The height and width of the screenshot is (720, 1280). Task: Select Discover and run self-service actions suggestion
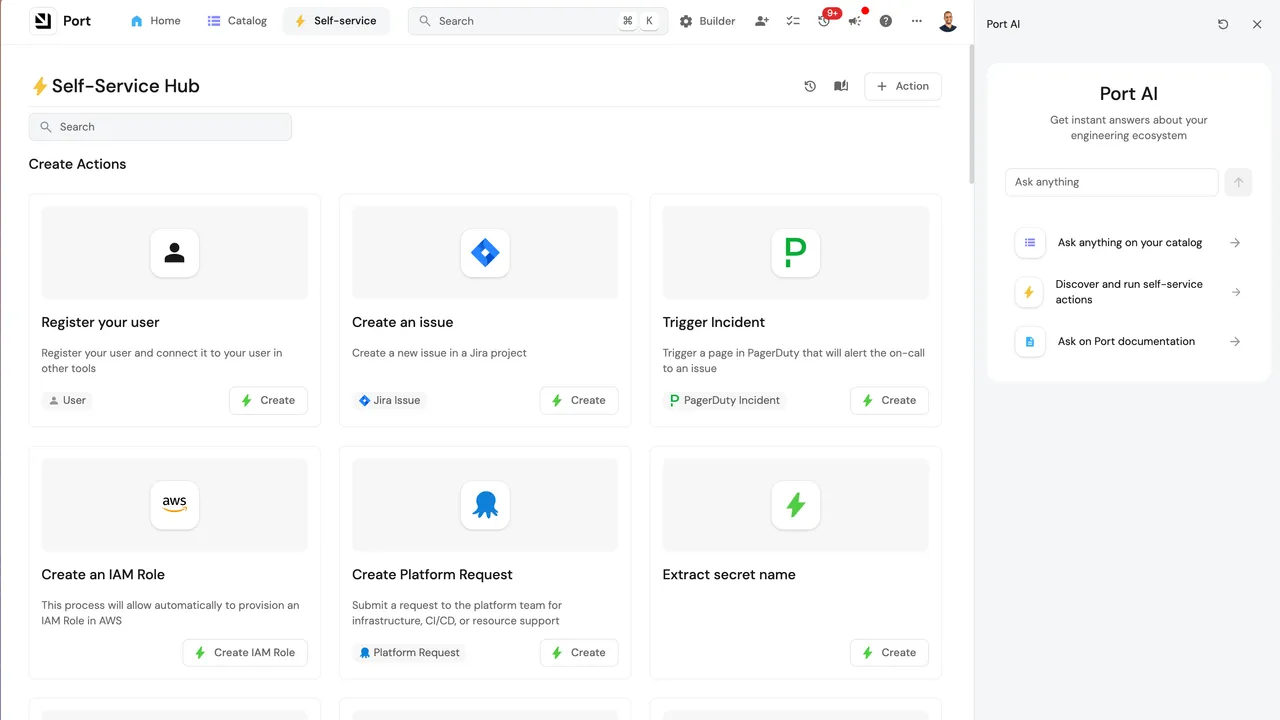point(1129,292)
